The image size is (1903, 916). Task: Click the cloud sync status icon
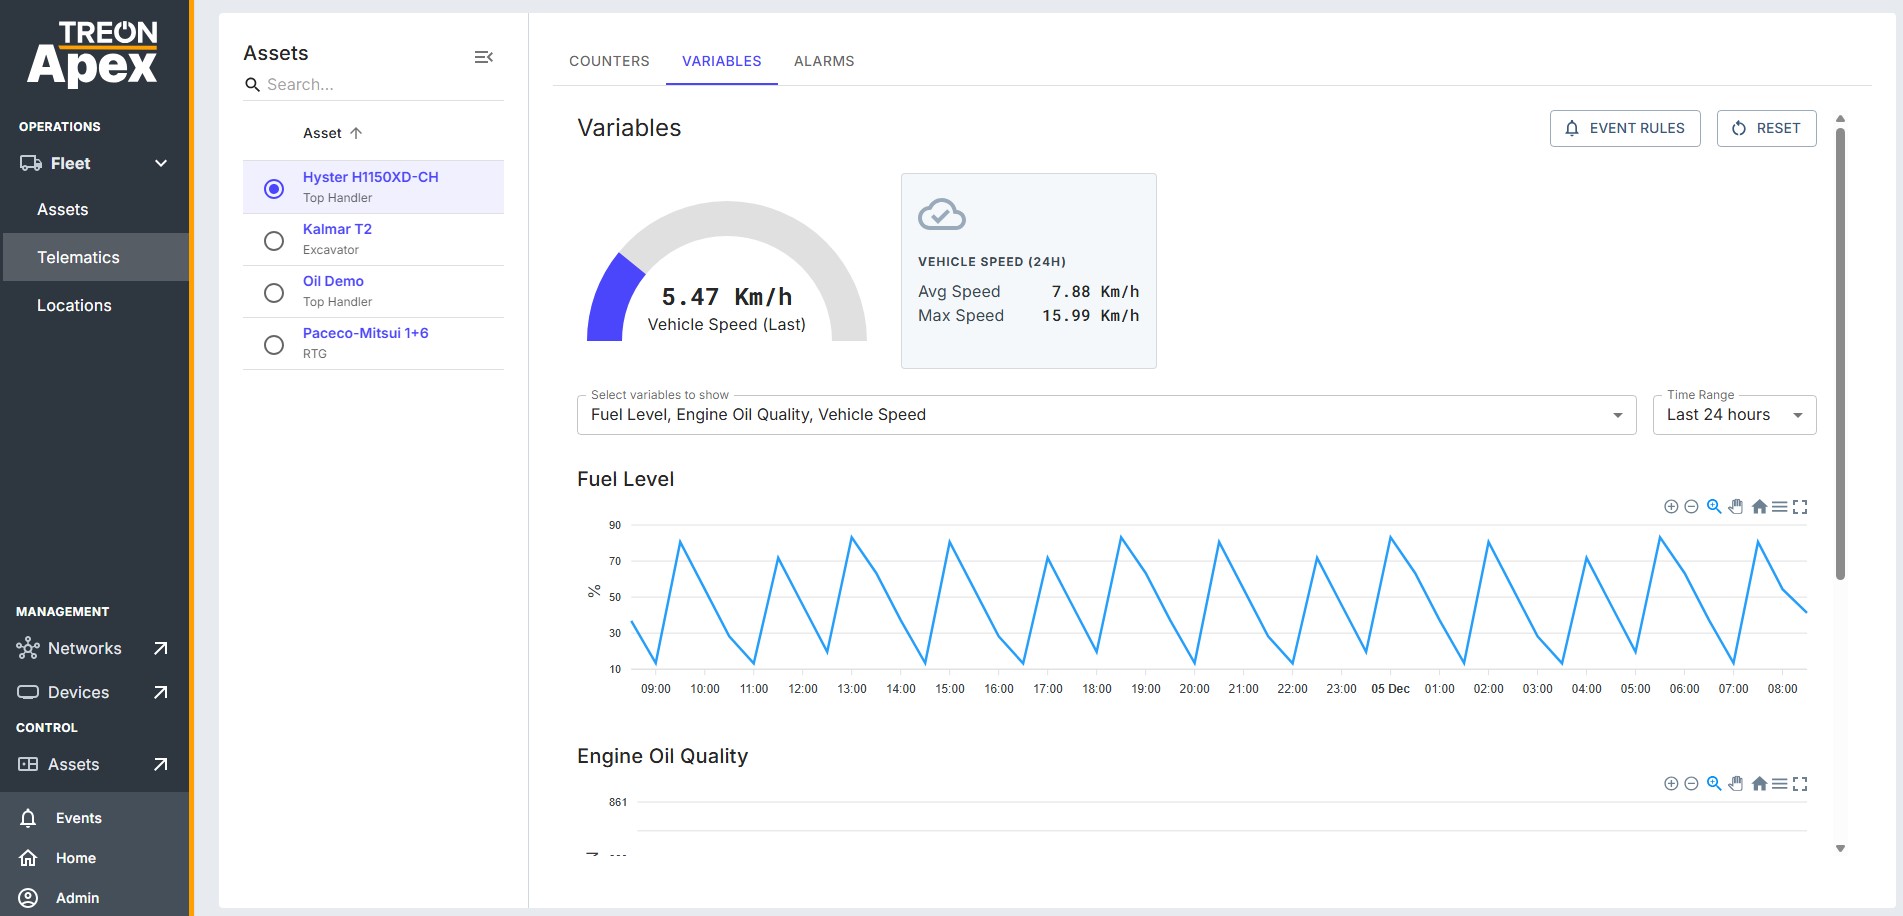pyautogui.click(x=942, y=214)
